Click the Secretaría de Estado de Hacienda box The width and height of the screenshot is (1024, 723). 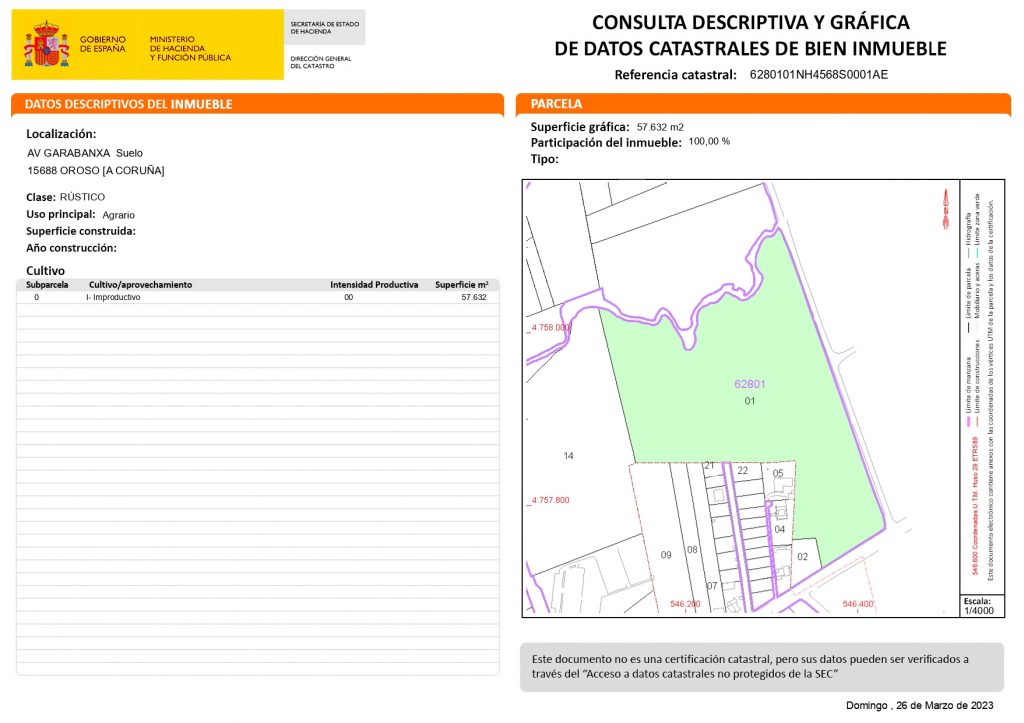coord(324,27)
